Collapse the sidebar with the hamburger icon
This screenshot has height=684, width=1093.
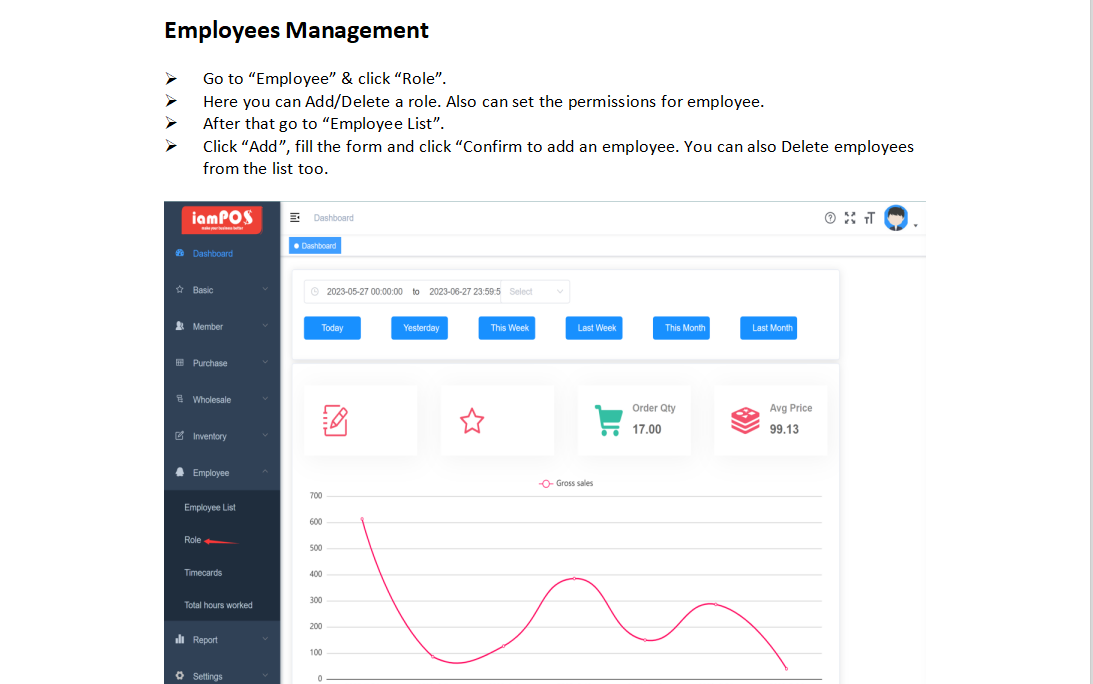295,218
